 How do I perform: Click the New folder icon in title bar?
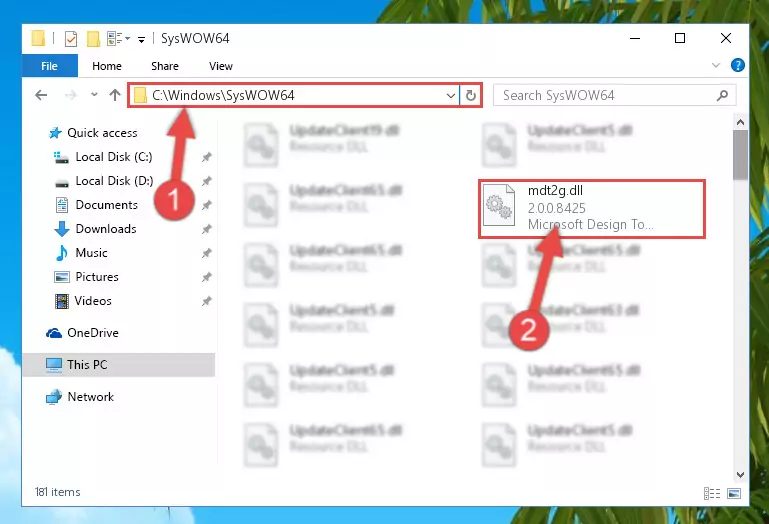click(x=93, y=38)
